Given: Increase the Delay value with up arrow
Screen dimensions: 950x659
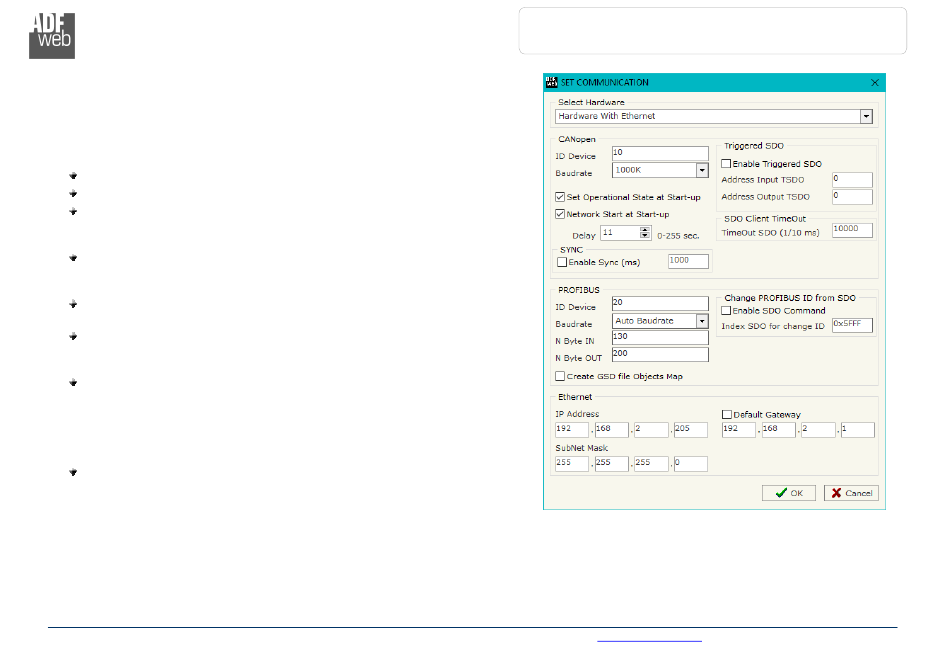Looking at the screenshot, I should (645, 230).
